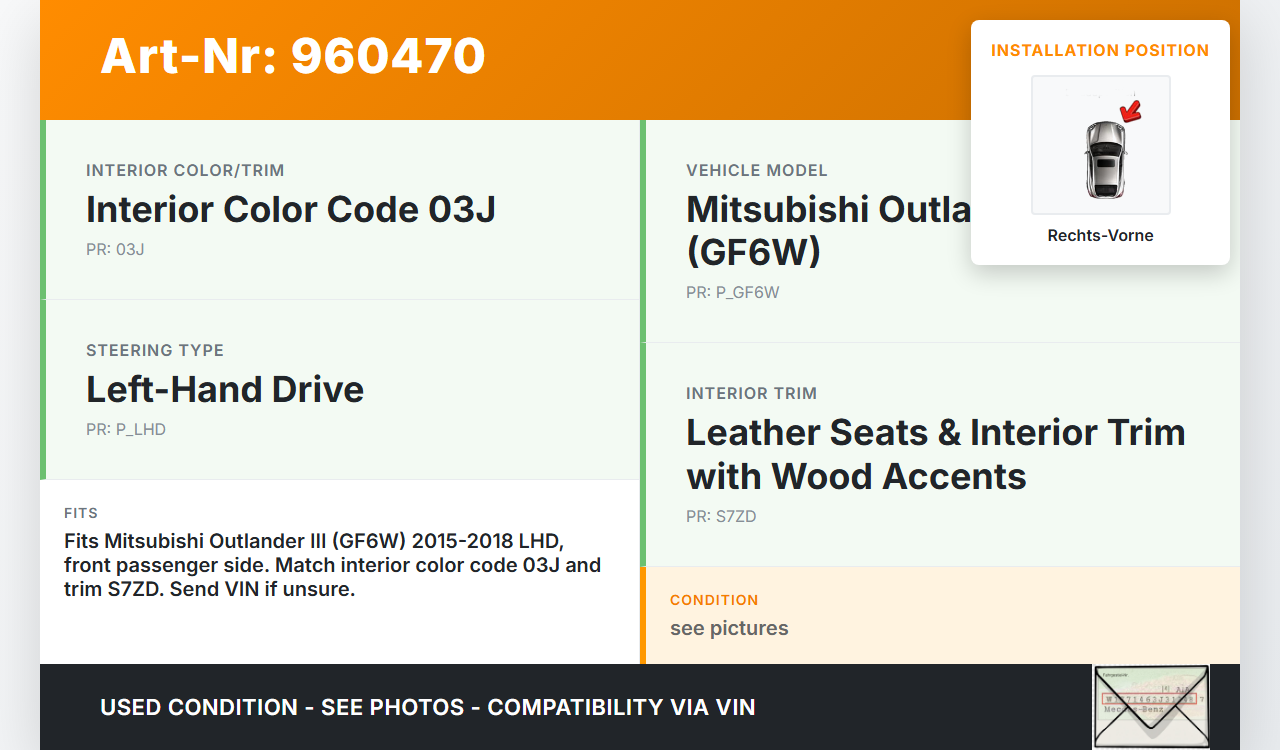Open the vehicle registration document thumbnail
This screenshot has height=750, width=1280.
pyautogui.click(x=1151, y=706)
